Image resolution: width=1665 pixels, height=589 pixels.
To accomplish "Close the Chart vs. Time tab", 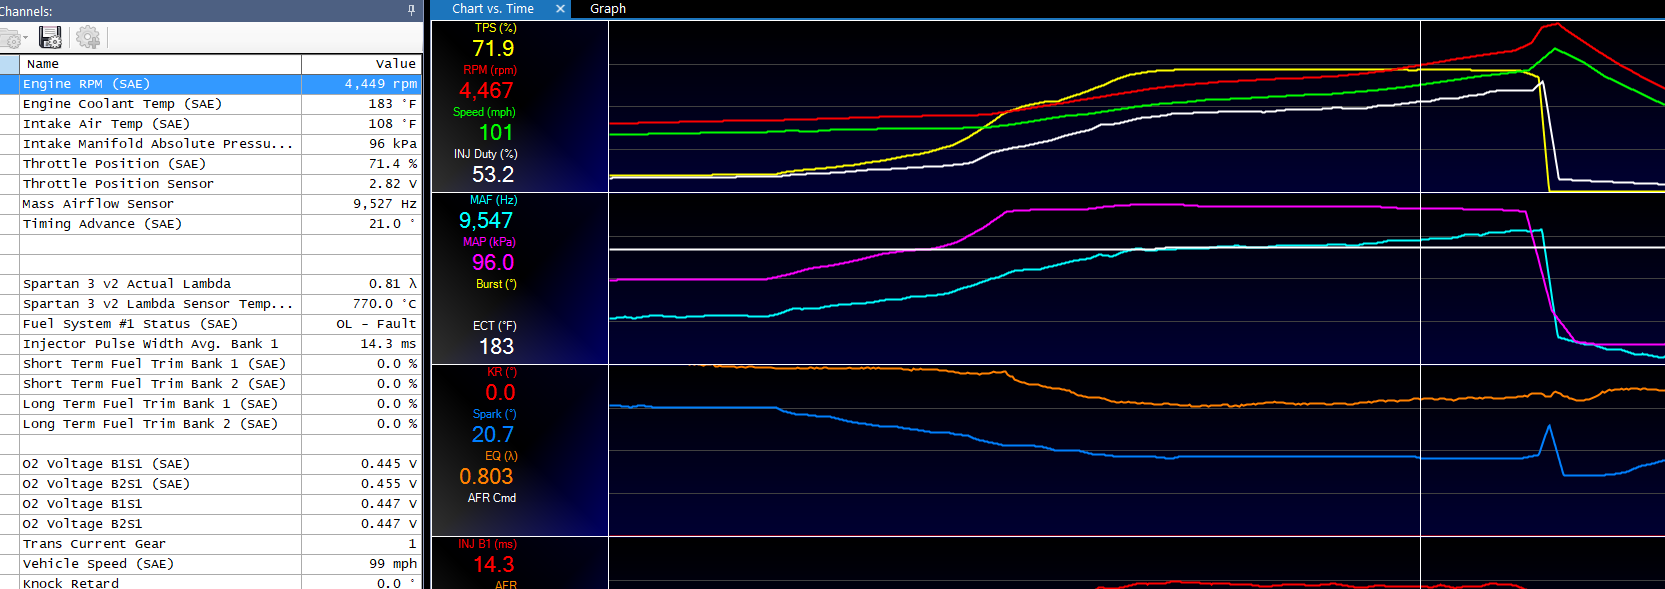I will click(x=560, y=9).
